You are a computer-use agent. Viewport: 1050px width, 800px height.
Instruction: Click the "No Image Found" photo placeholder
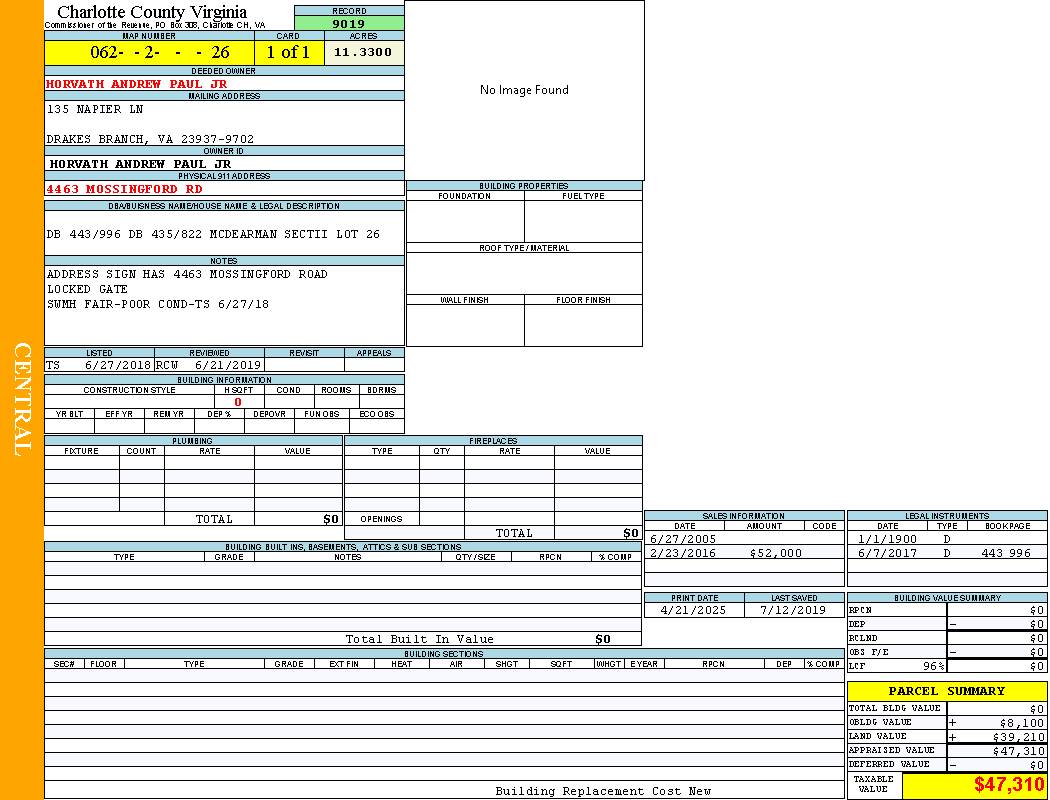pyautogui.click(x=524, y=90)
